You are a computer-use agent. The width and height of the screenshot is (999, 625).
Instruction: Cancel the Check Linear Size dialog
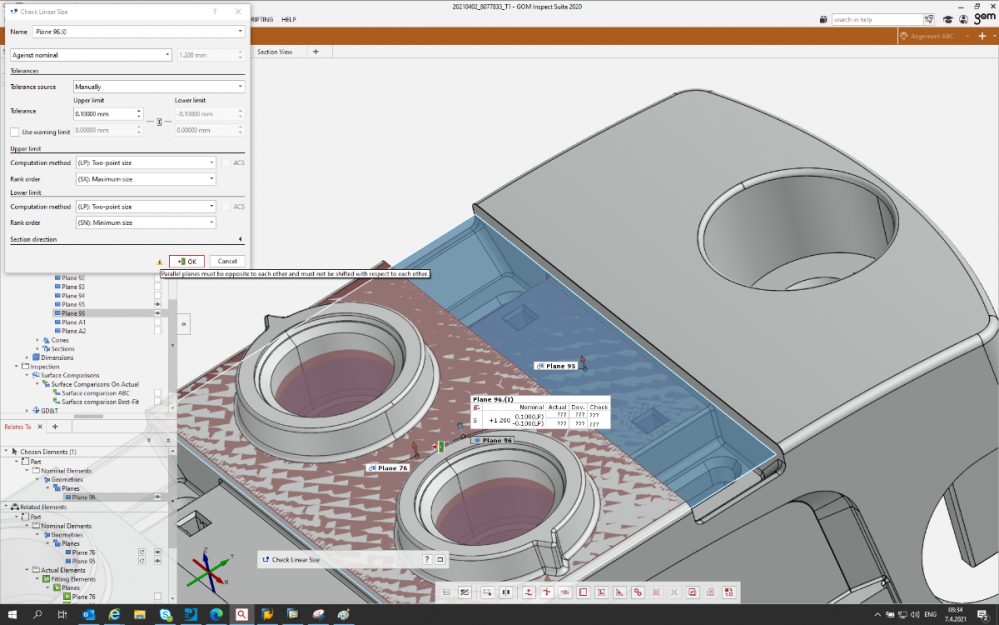coord(228,261)
